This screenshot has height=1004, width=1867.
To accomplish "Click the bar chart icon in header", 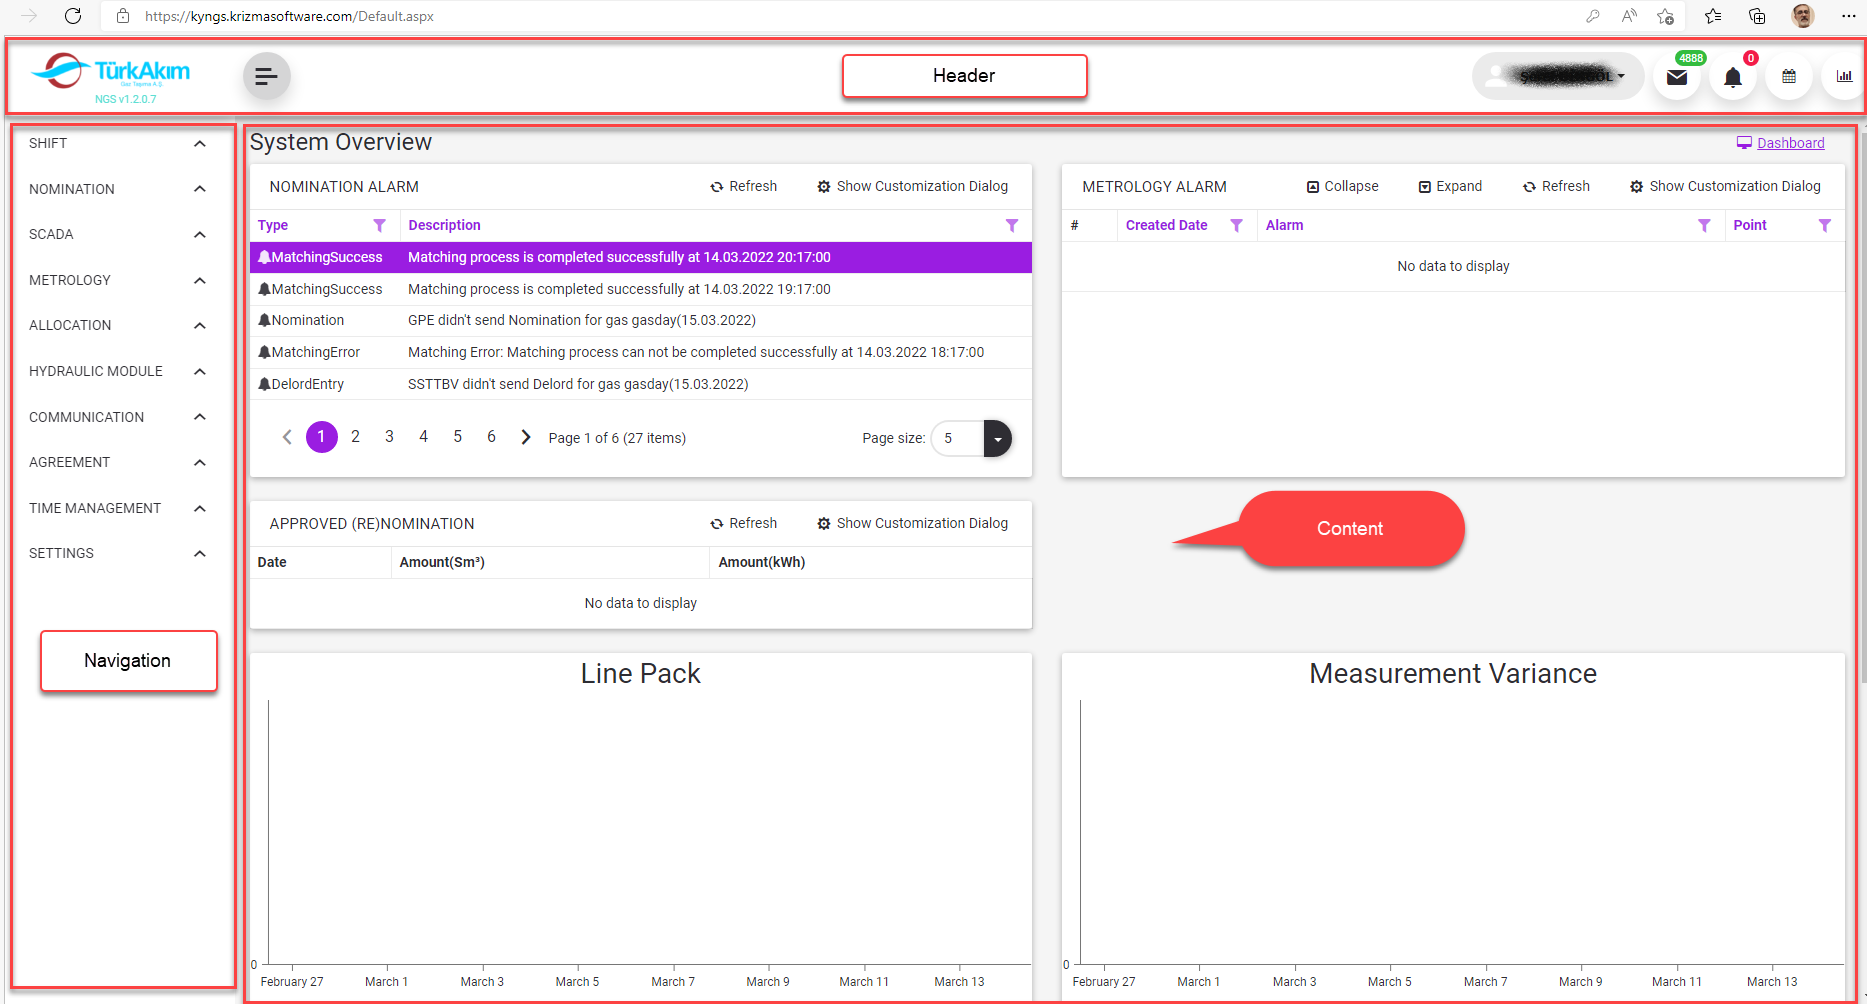I will click(x=1844, y=77).
